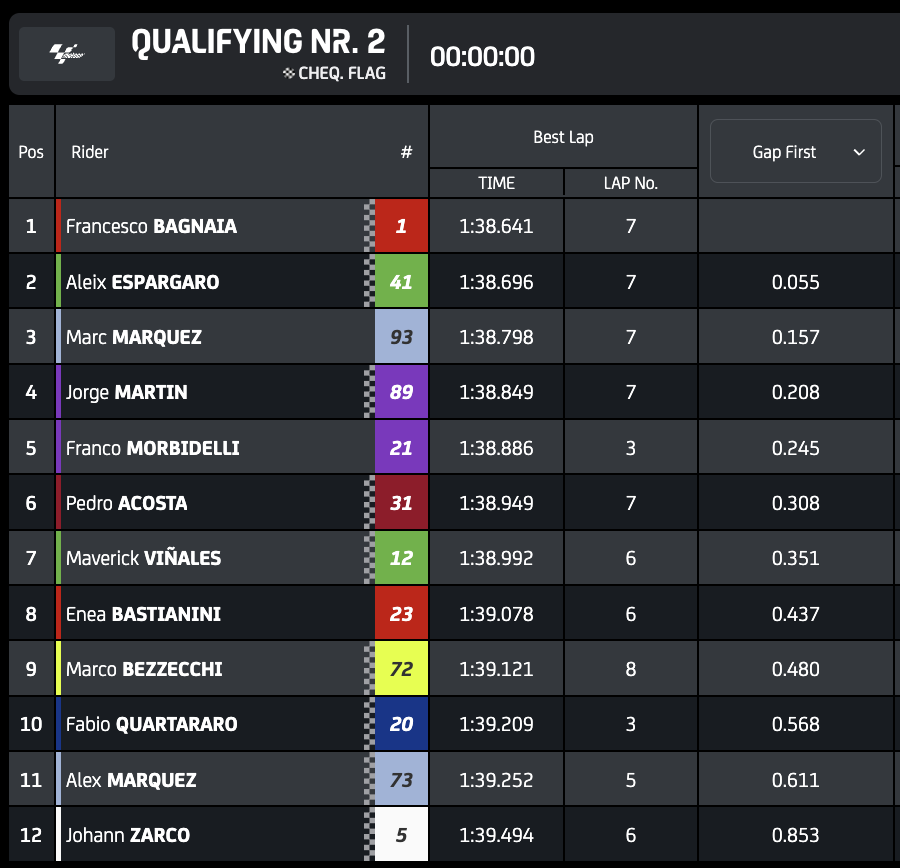Image resolution: width=900 pixels, height=868 pixels.
Task: Select the Pos column header
Action: click(31, 152)
